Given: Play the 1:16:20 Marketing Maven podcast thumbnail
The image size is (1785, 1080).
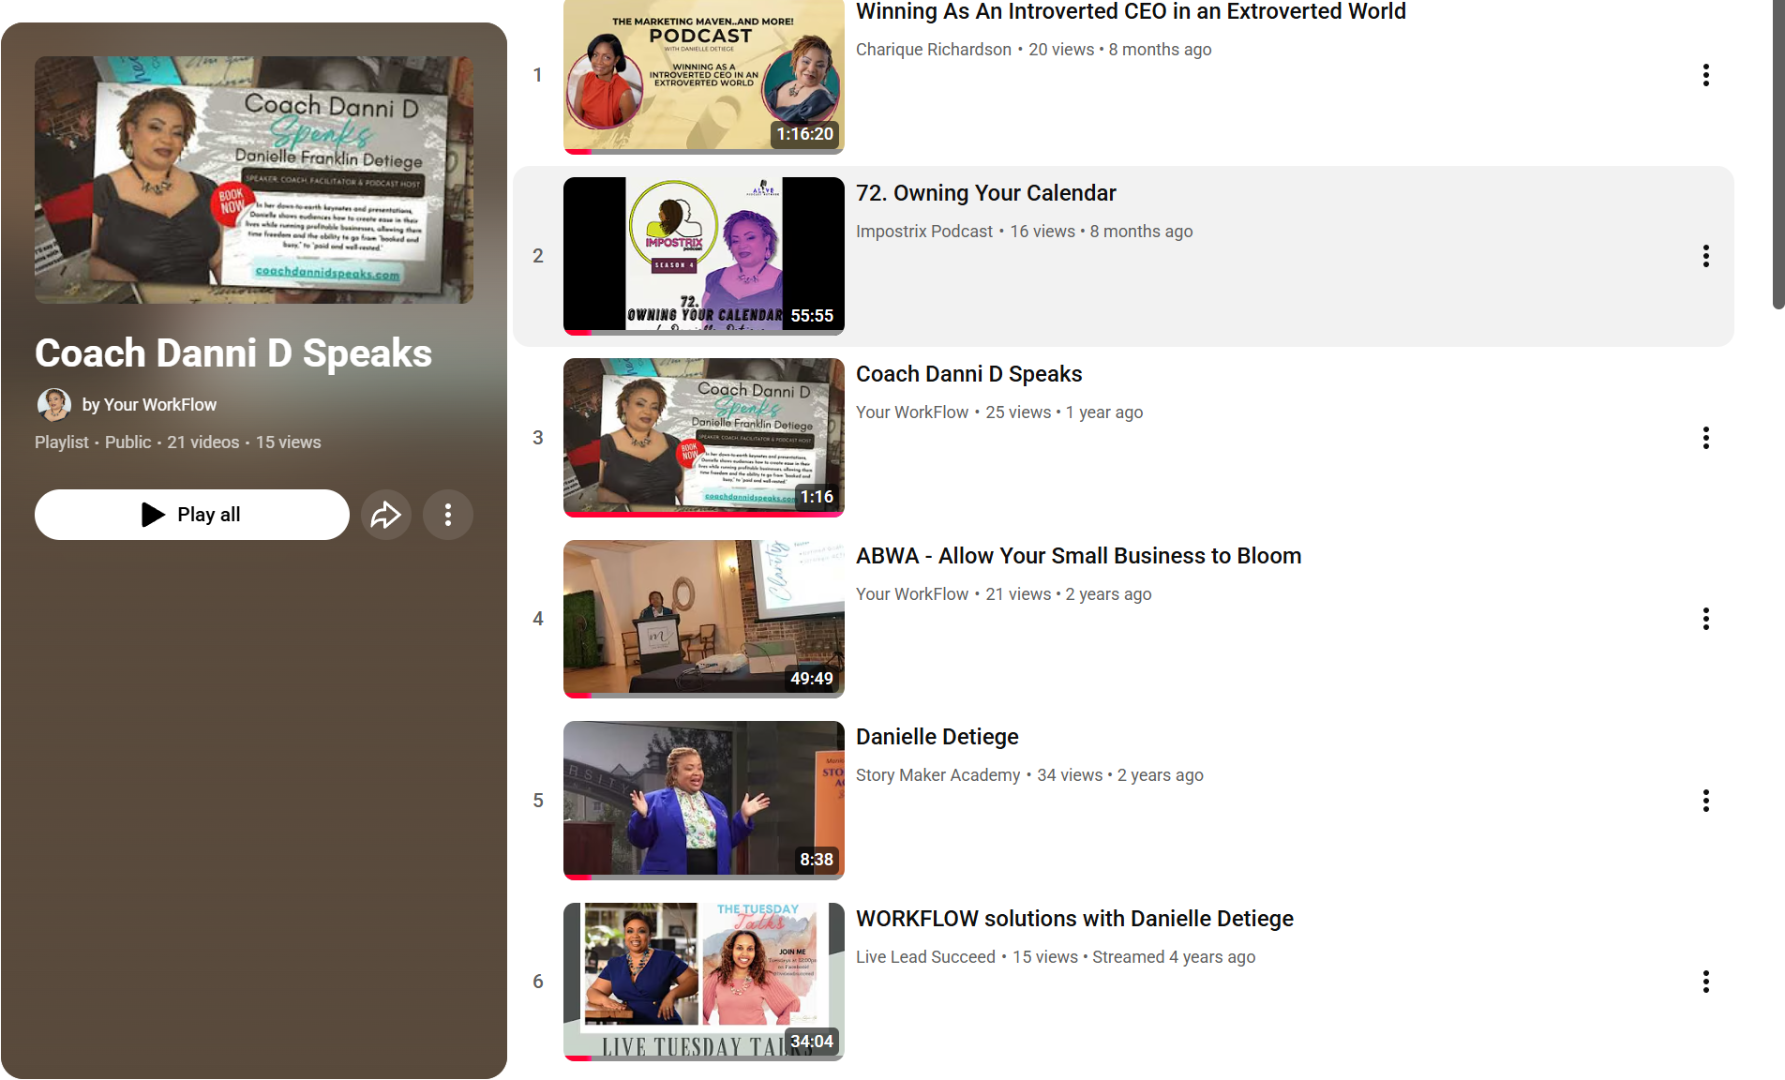Looking at the screenshot, I should click(704, 76).
